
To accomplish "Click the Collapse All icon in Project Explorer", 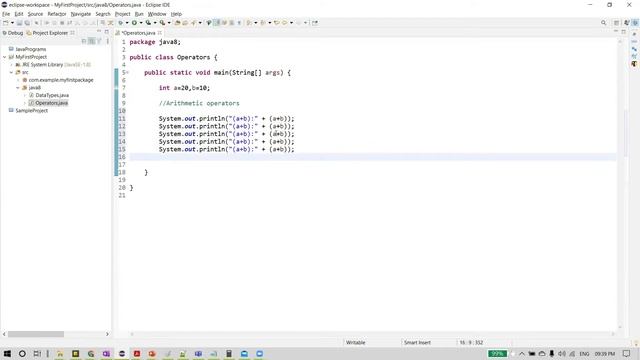I will coord(84,41).
